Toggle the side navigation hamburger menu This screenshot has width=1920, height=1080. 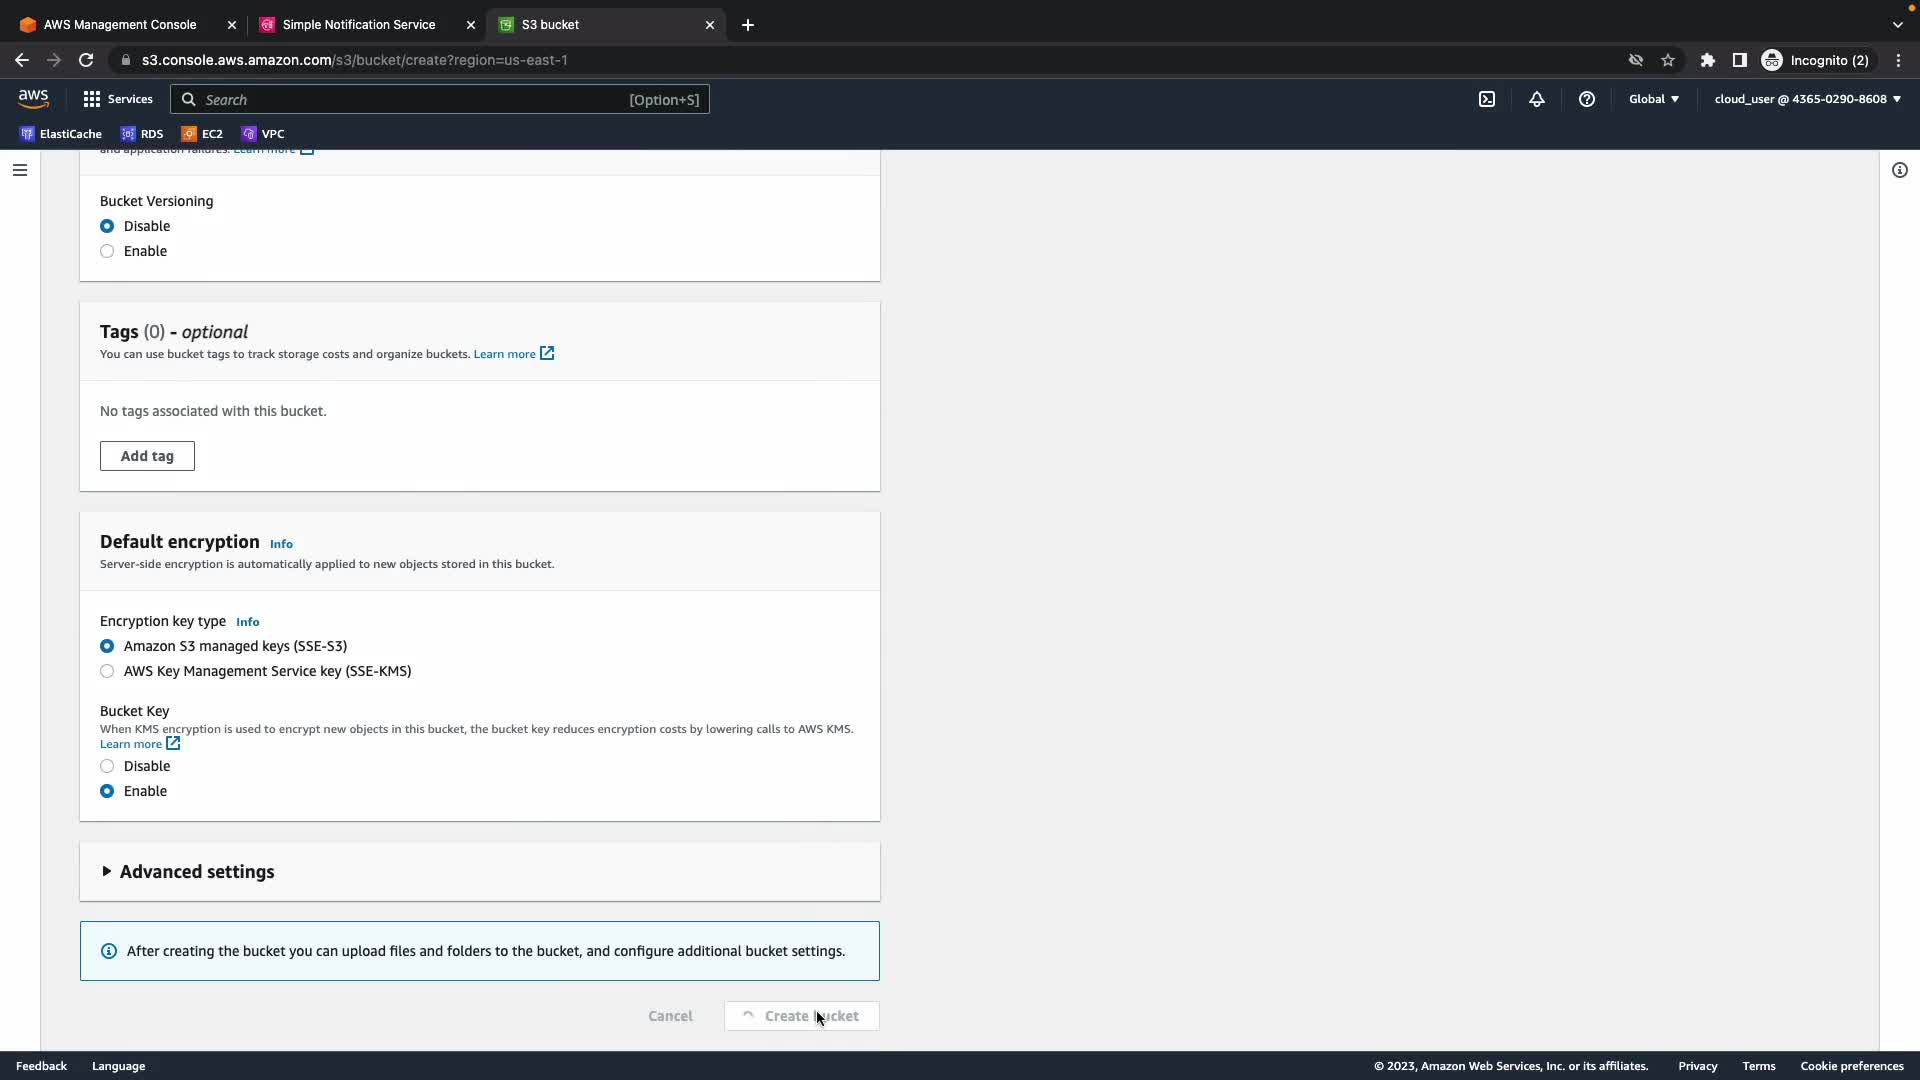tap(20, 170)
